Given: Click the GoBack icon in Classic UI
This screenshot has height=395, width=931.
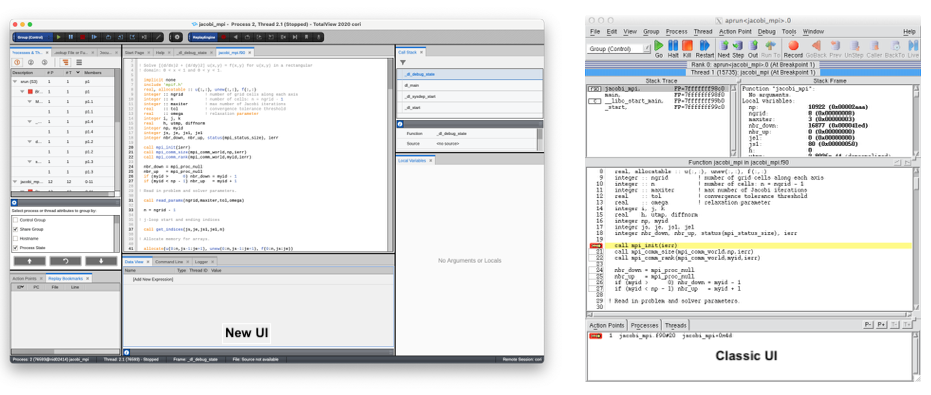Looking at the screenshot, I should 816,45.
